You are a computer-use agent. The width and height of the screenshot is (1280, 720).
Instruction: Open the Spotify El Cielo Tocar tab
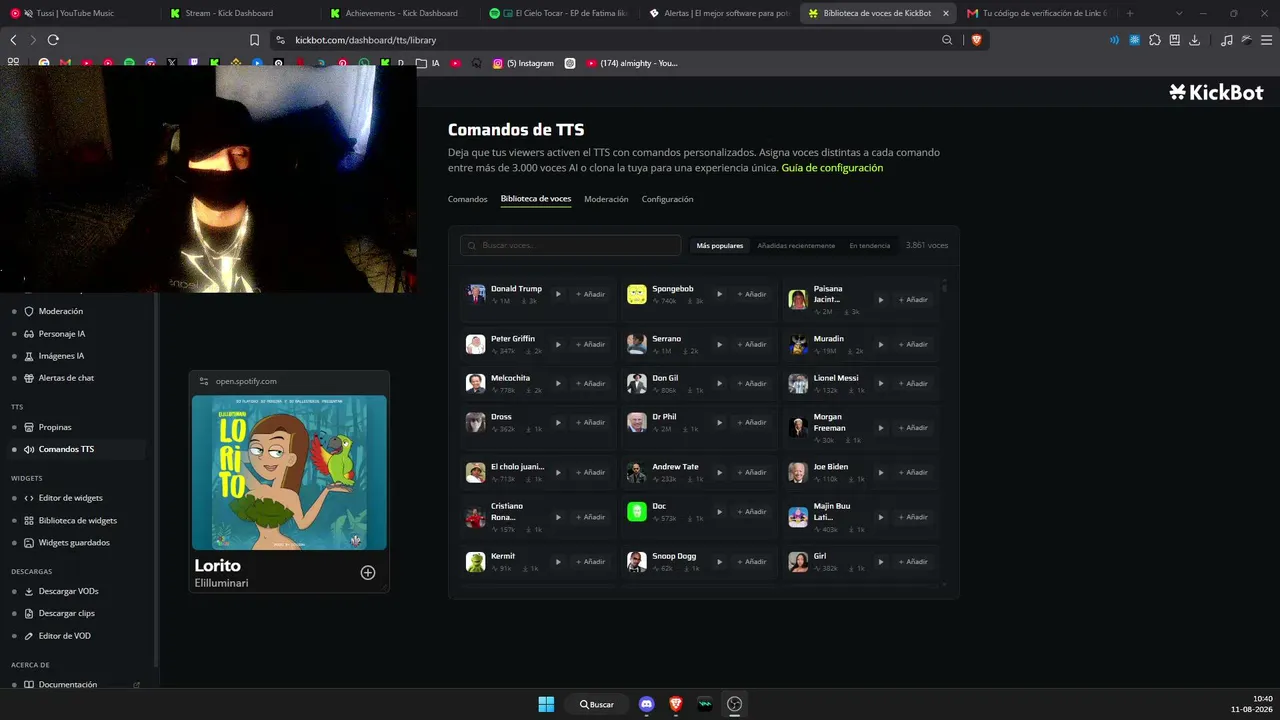pyautogui.click(x=560, y=13)
